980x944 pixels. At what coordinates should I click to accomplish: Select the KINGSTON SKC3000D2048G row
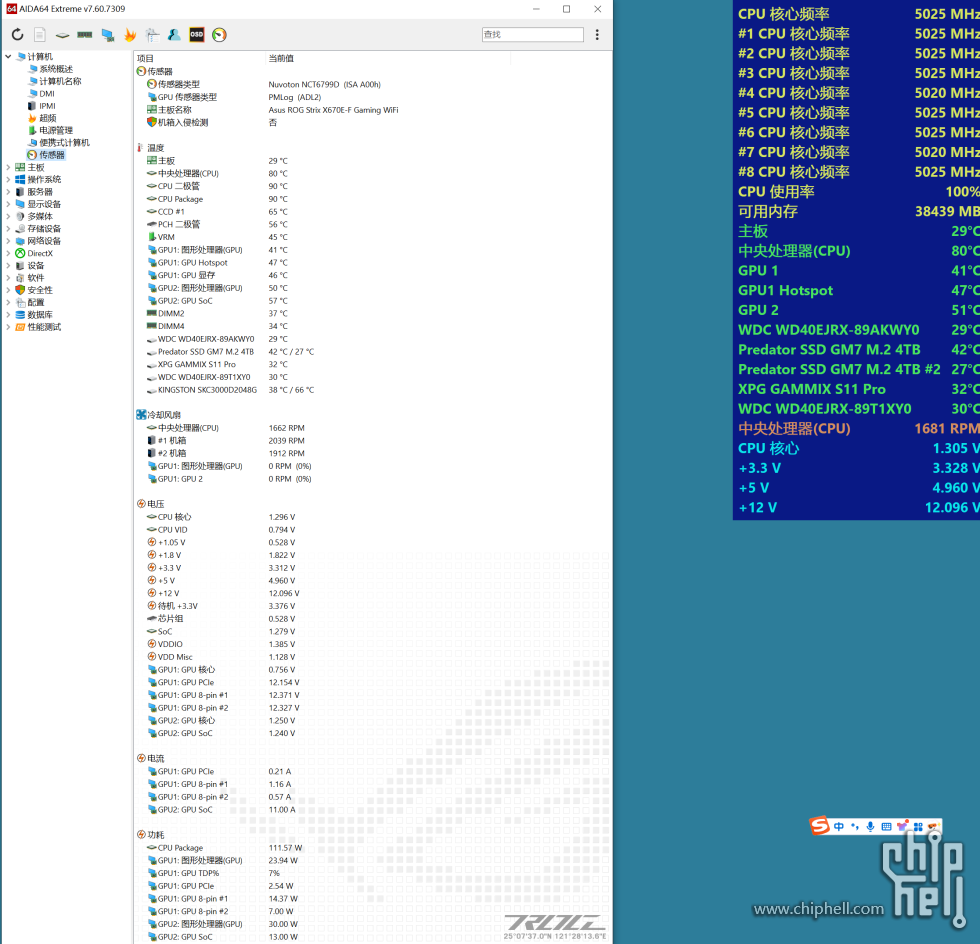point(372,389)
